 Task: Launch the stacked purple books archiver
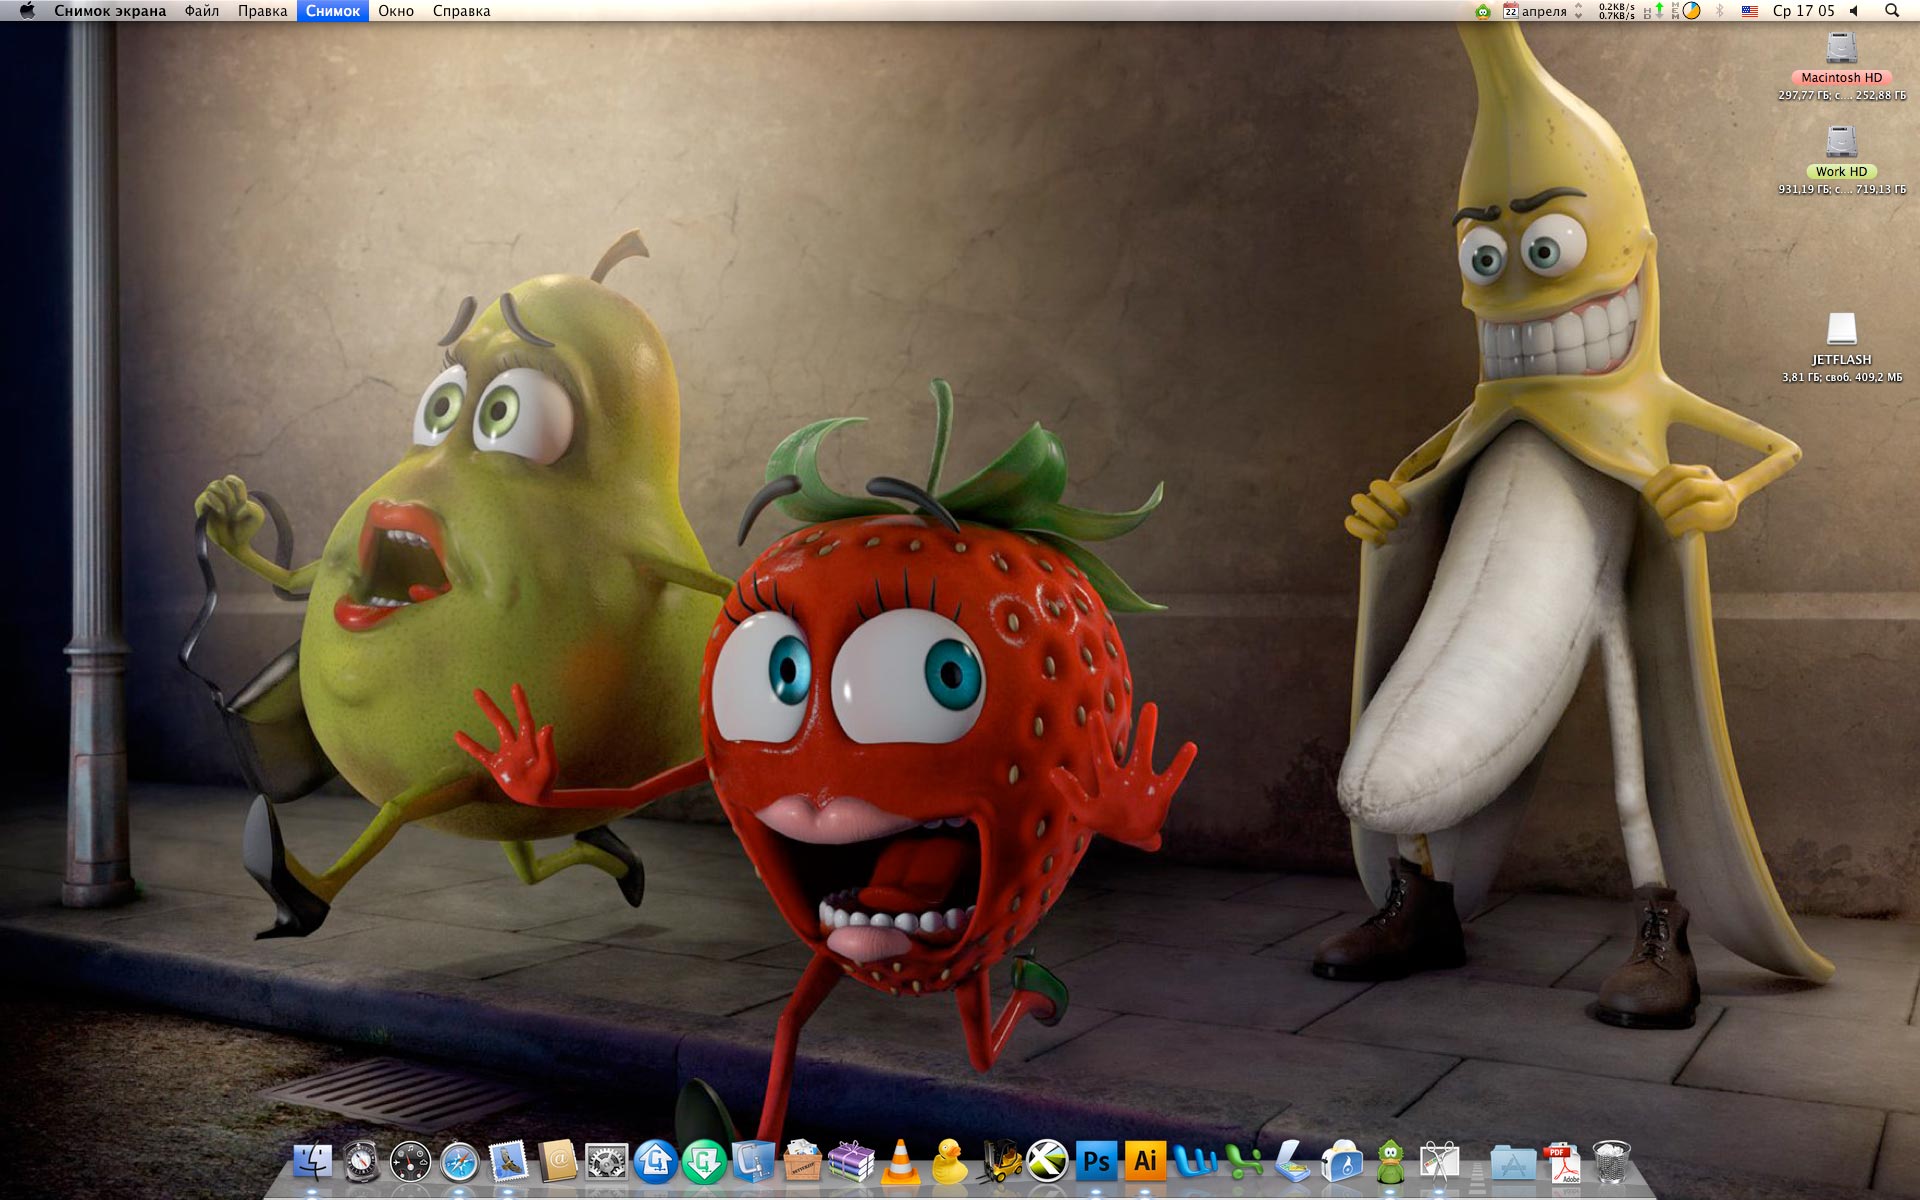852,1162
